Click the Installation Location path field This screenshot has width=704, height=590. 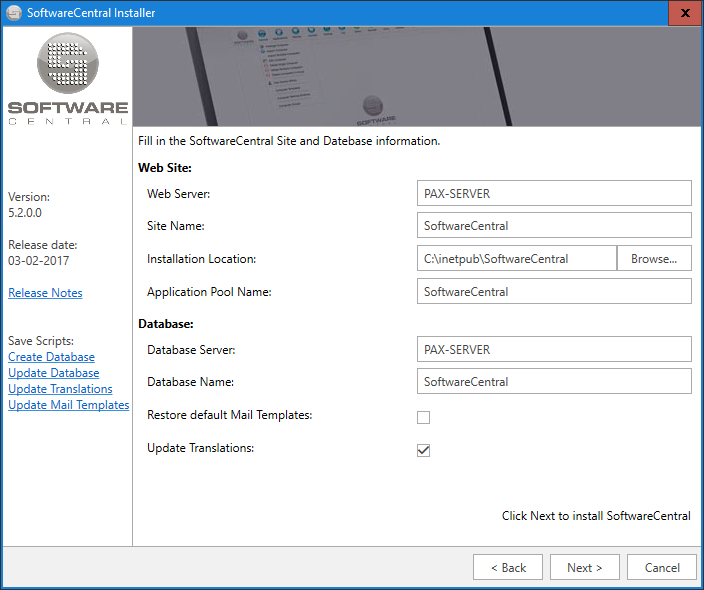tap(516, 258)
